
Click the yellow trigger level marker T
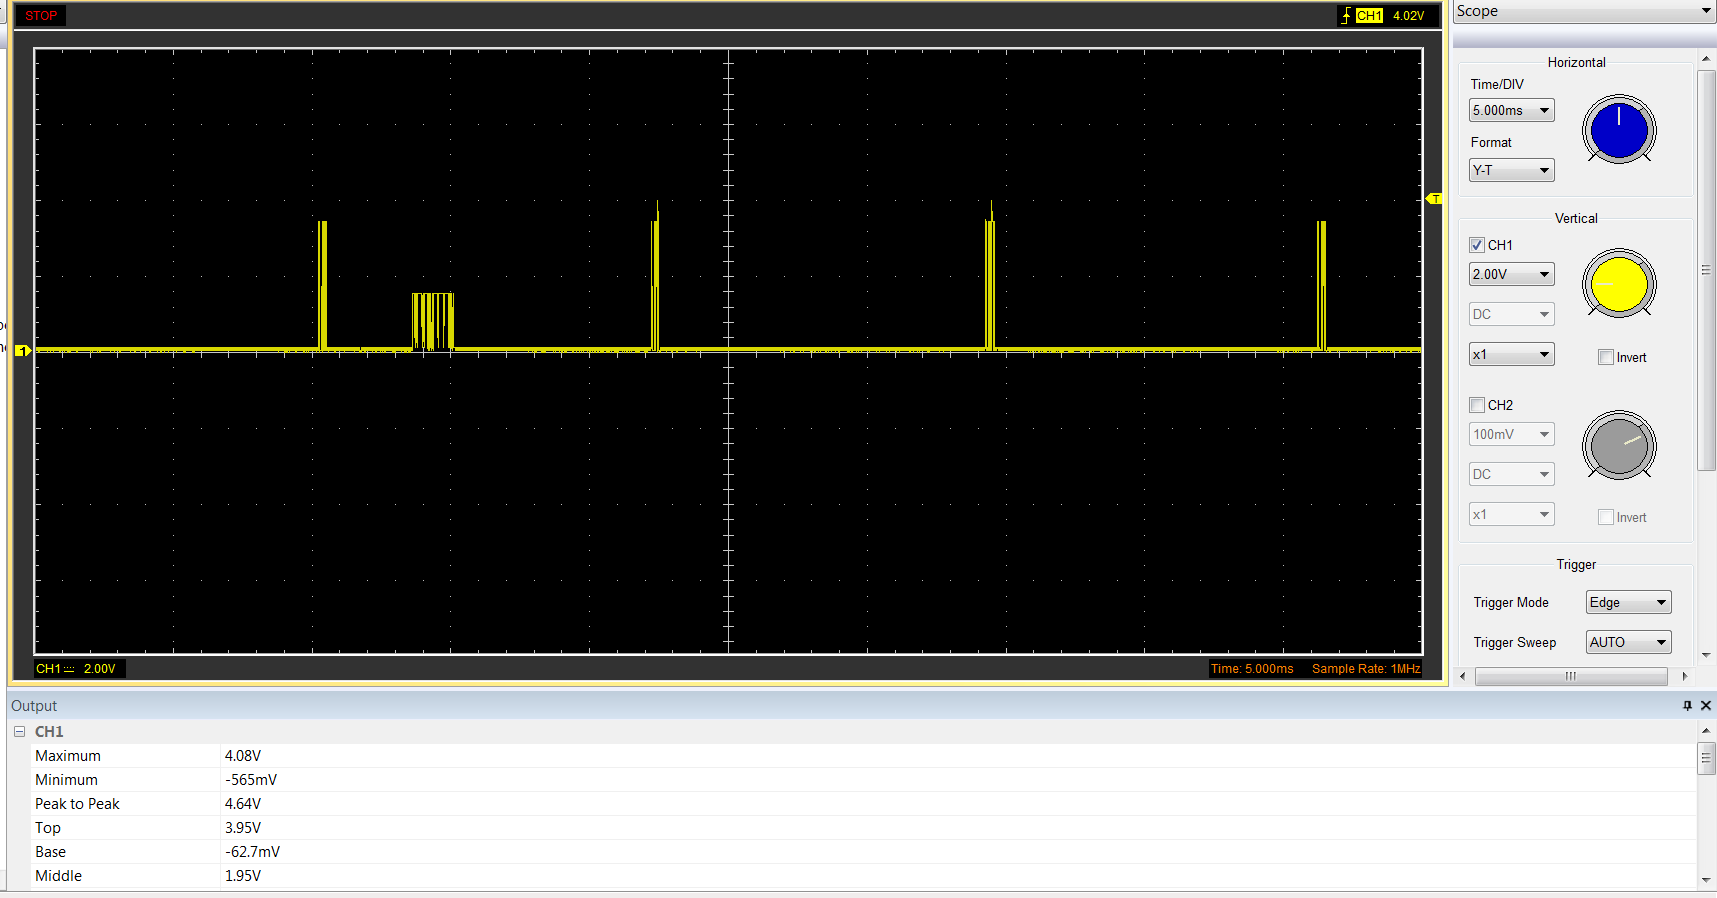click(1434, 199)
